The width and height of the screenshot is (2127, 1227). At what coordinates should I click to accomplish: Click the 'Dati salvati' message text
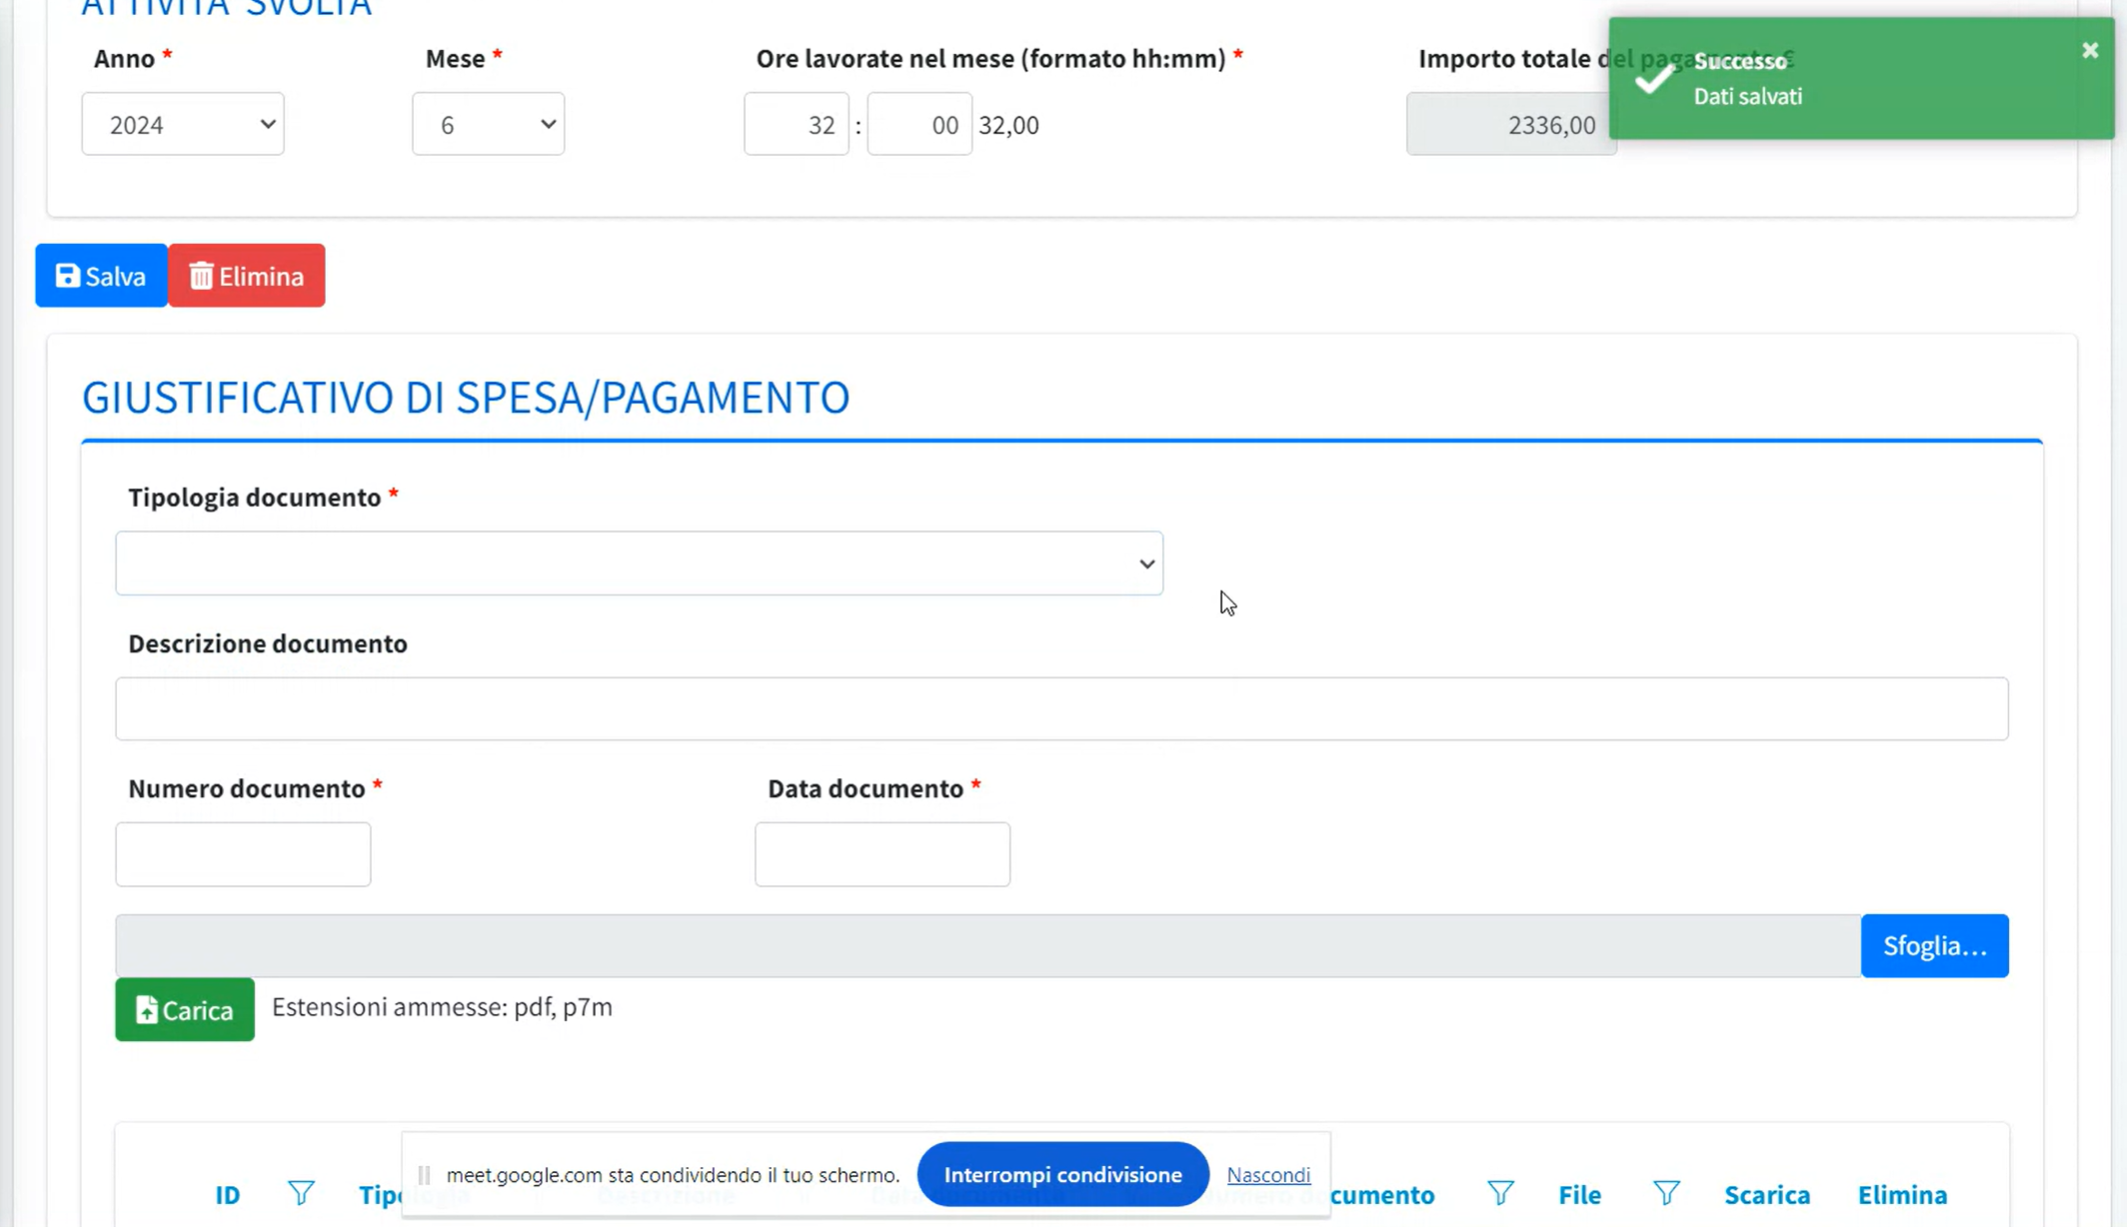[1748, 96]
